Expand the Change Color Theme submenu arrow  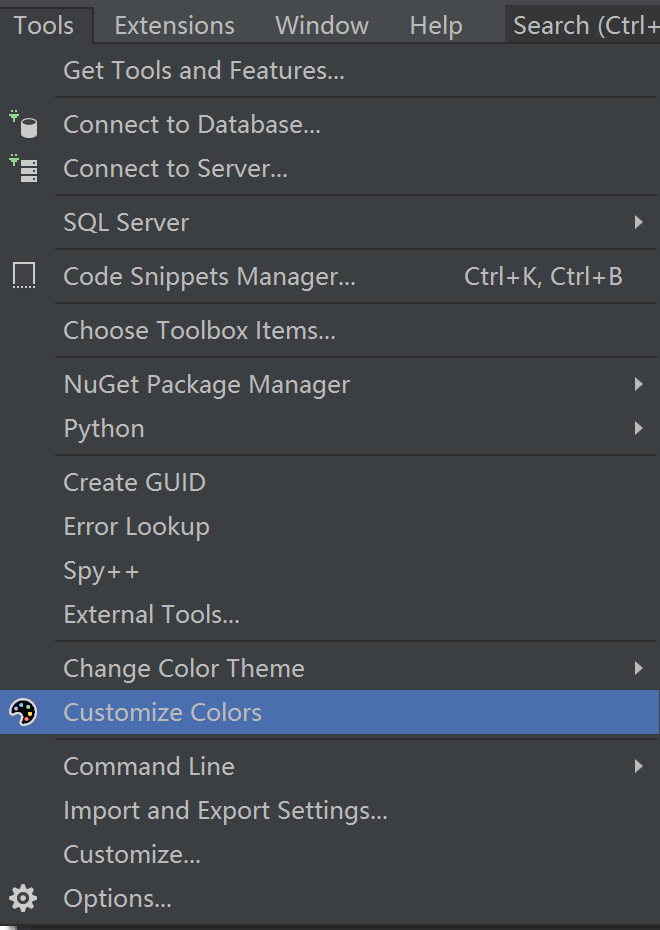(638, 668)
